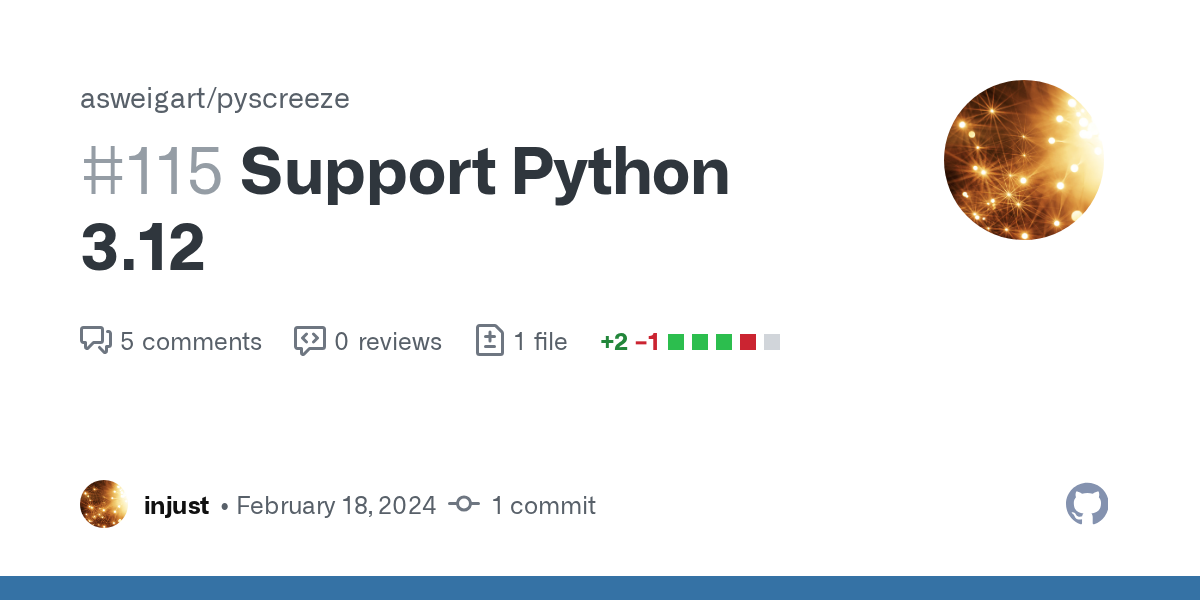Open the asweigart/pyscreeze repository link

point(215,99)
